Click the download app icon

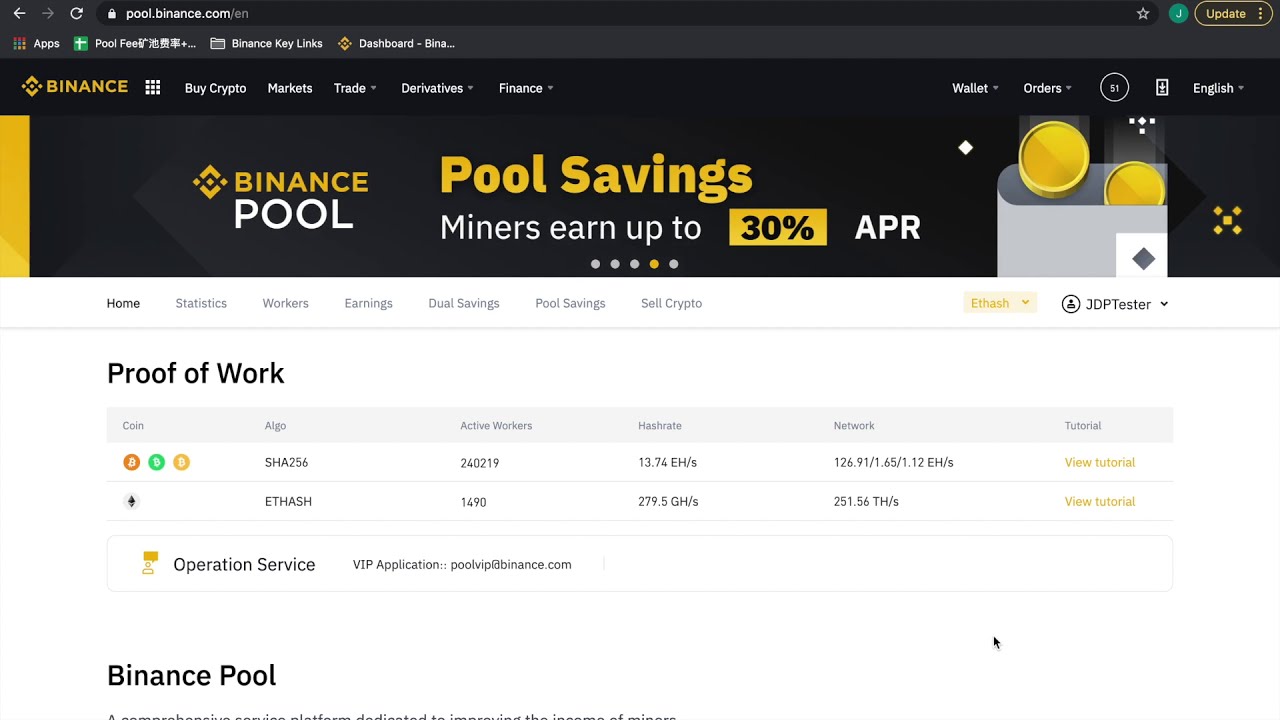[x=1162, y=88]
